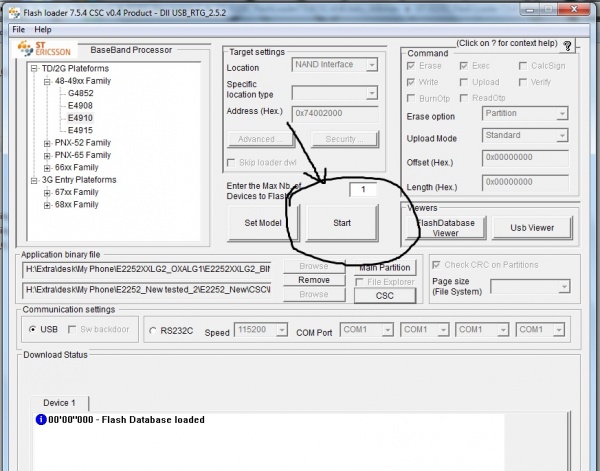Click the blue info icon in download status
The width and height of the screenshot is (600, 471).
click(41, 419)
